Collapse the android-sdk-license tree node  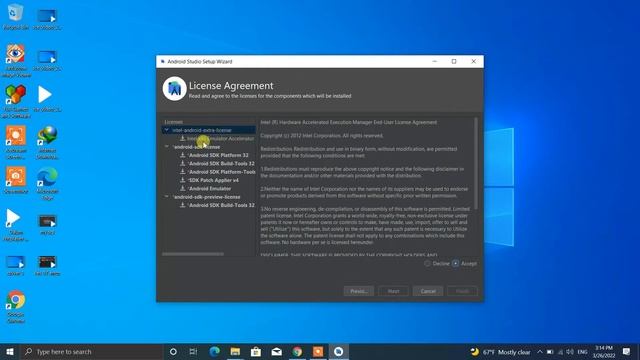tap(167, 147)
